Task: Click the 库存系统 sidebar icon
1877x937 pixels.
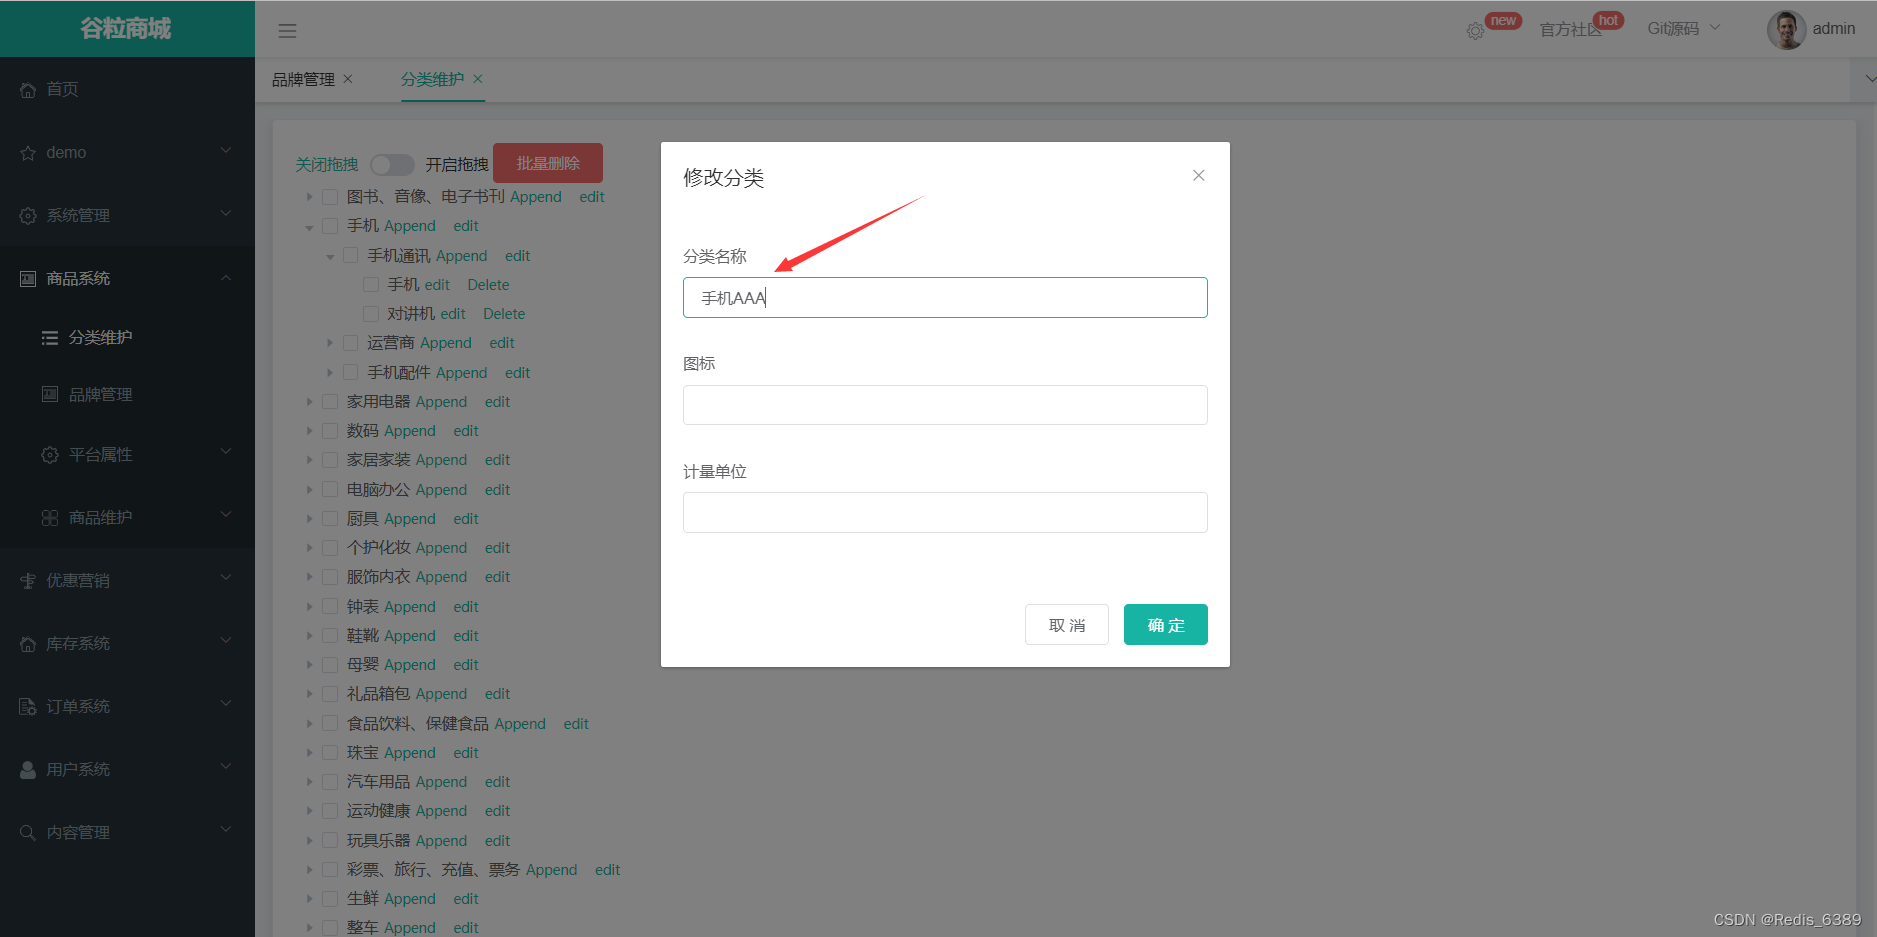Action: coord(28,644)
